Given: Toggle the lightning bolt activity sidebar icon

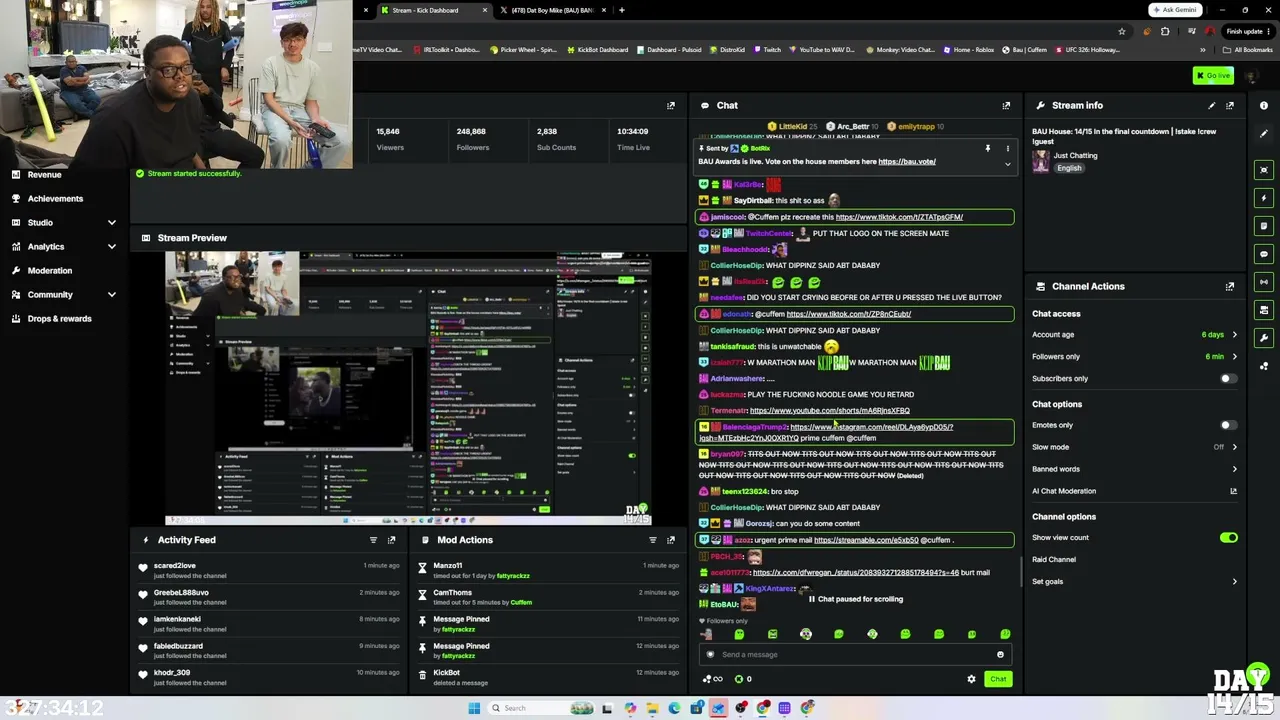Looking at the screenshot, I should (x=1264, y=198).
